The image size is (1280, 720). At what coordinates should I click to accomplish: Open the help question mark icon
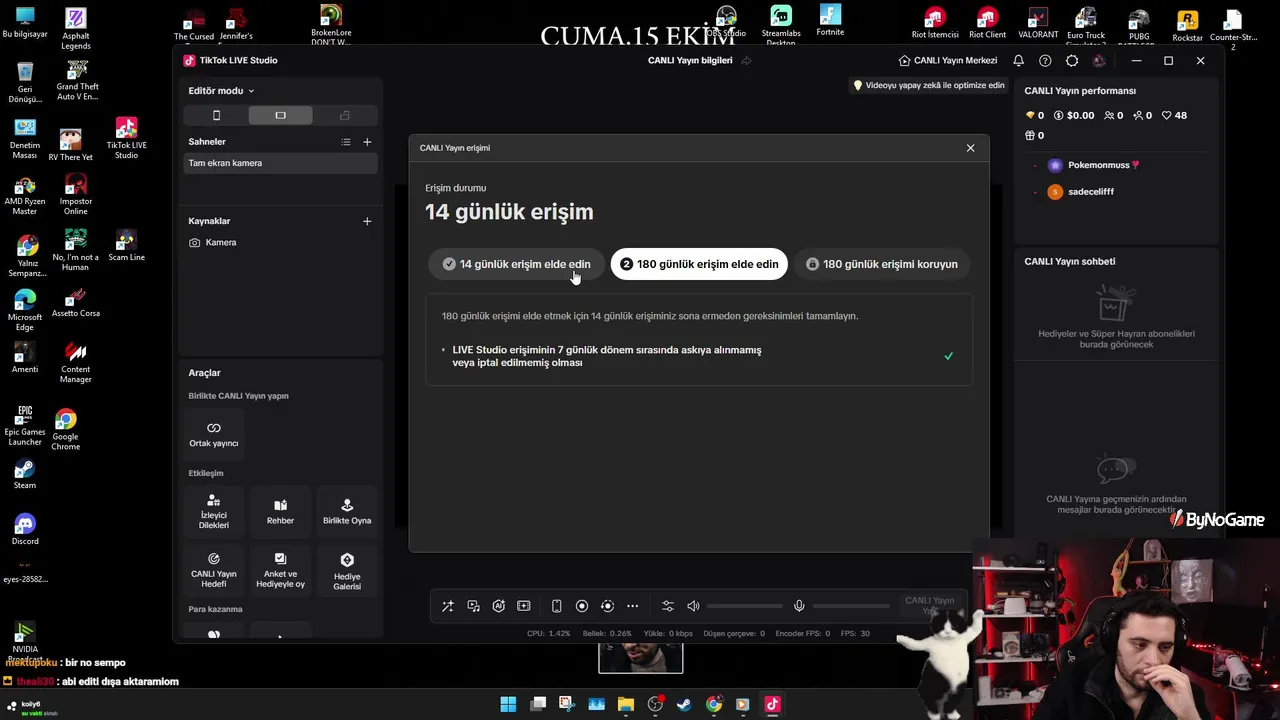(x=1045, y=60)
